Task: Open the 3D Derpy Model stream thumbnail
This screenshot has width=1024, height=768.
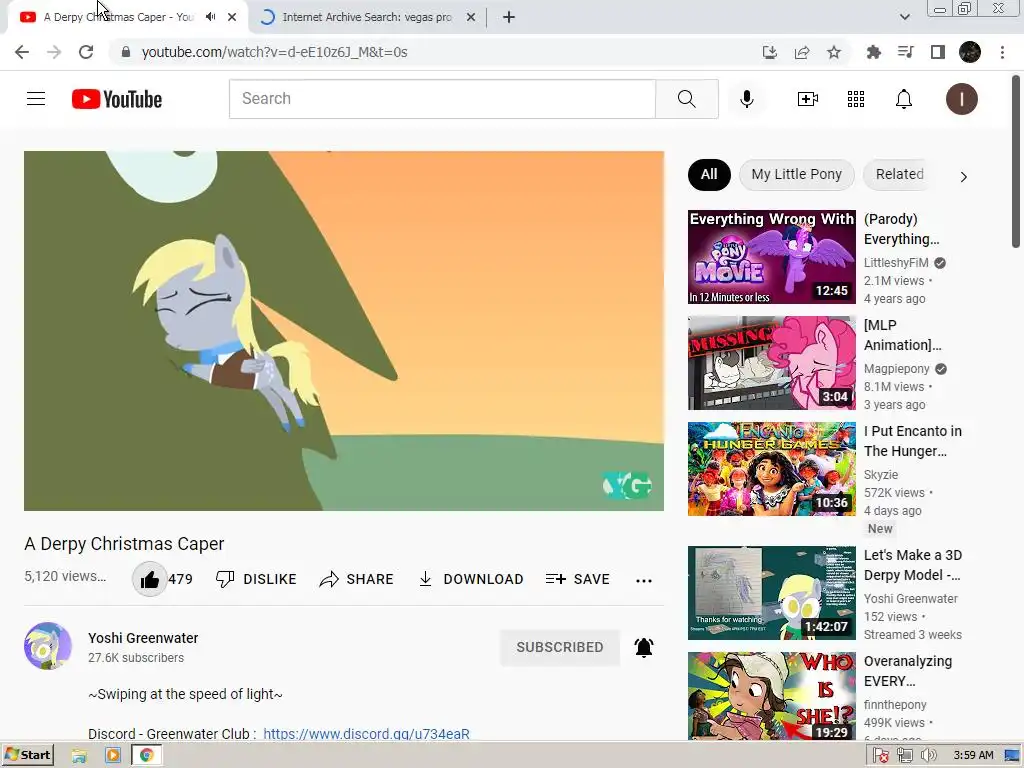Action: (x=771, y=593)
